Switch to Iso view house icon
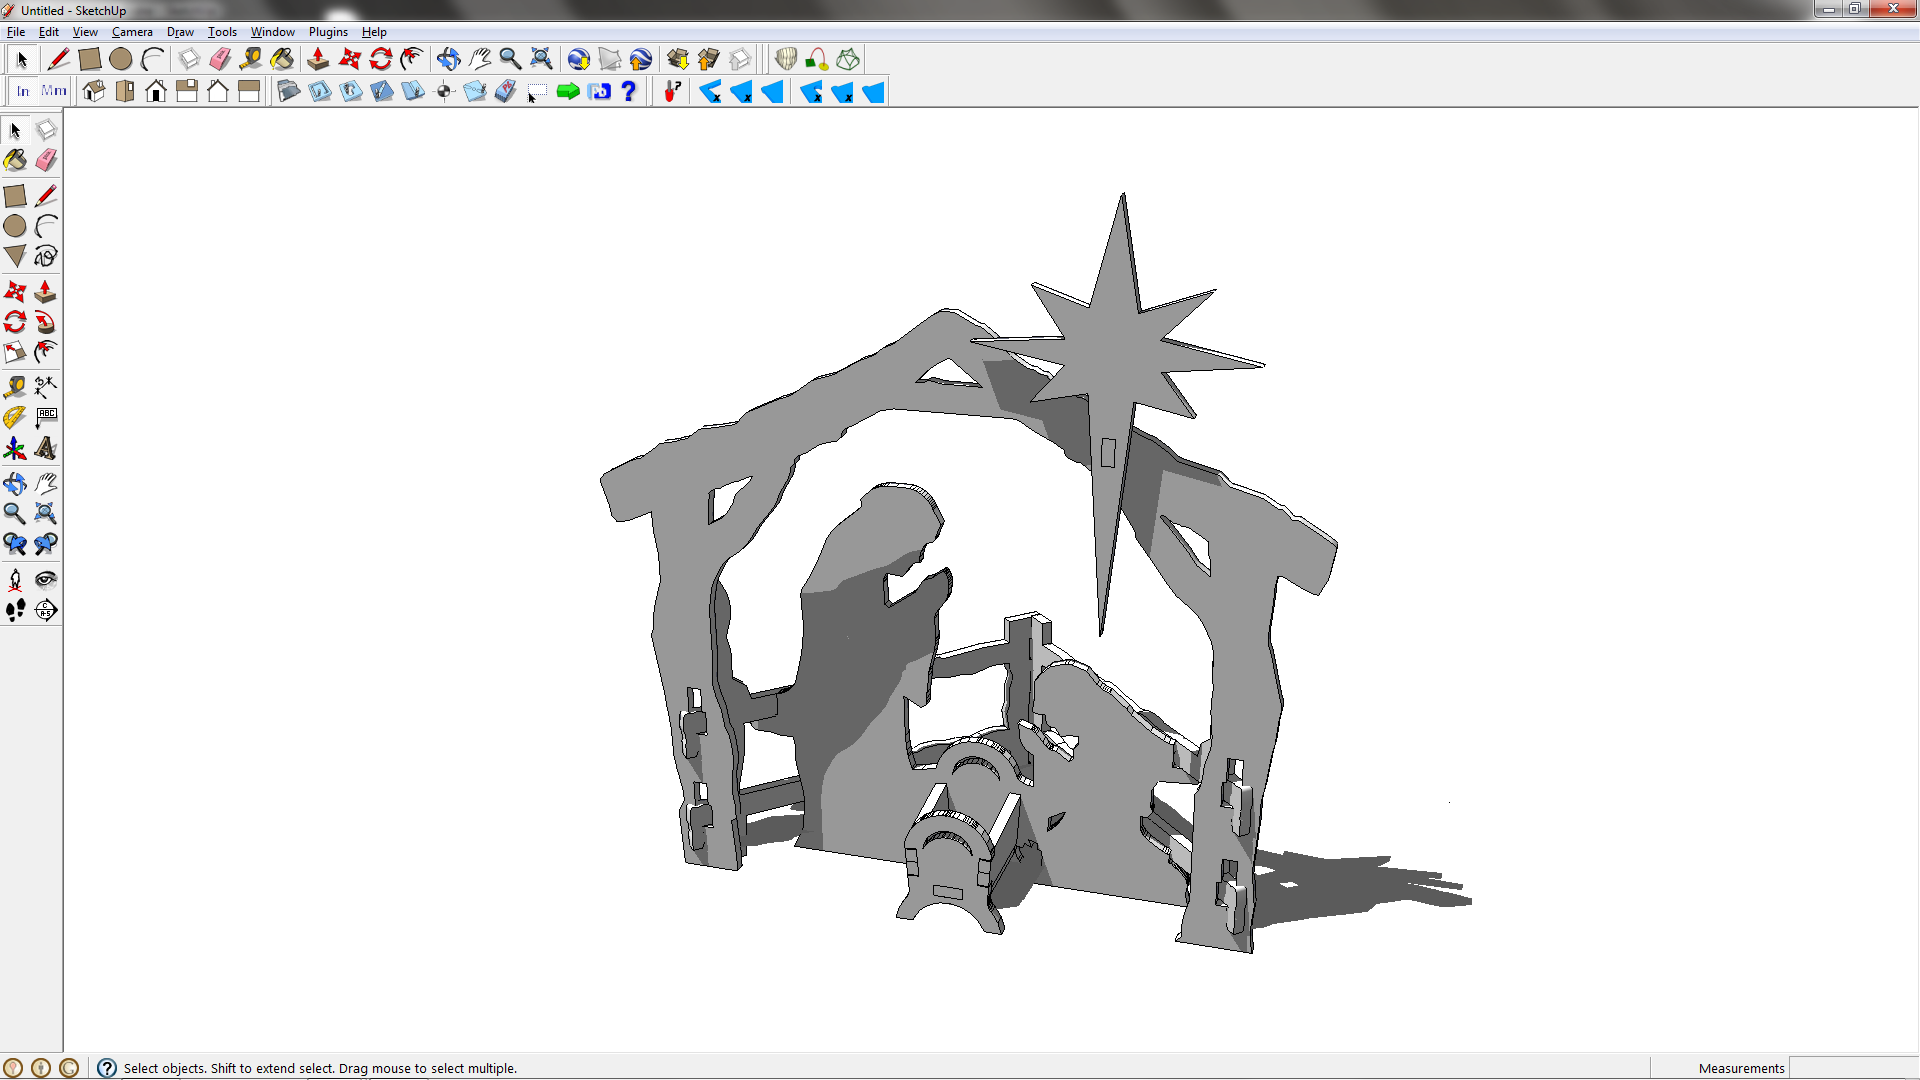This screenshot has height=1080, width=1920. tap(94, 92)
